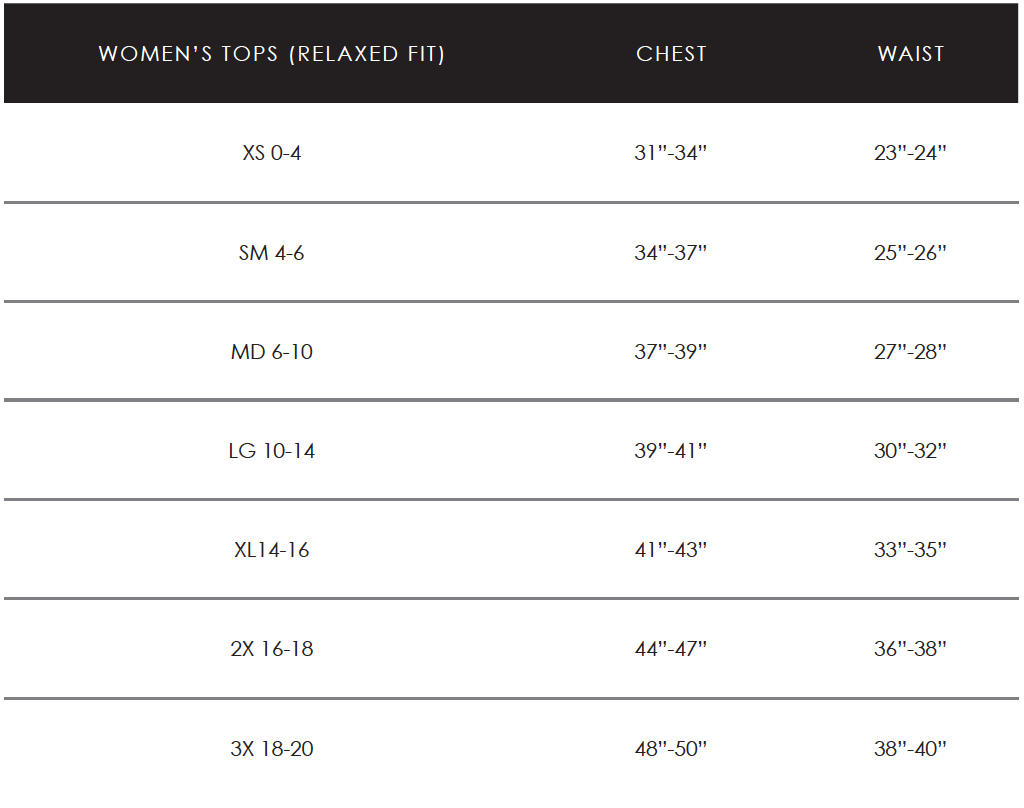Click the SM 4-6 size label
This screenshot has width=1024, height=808.
271,253
